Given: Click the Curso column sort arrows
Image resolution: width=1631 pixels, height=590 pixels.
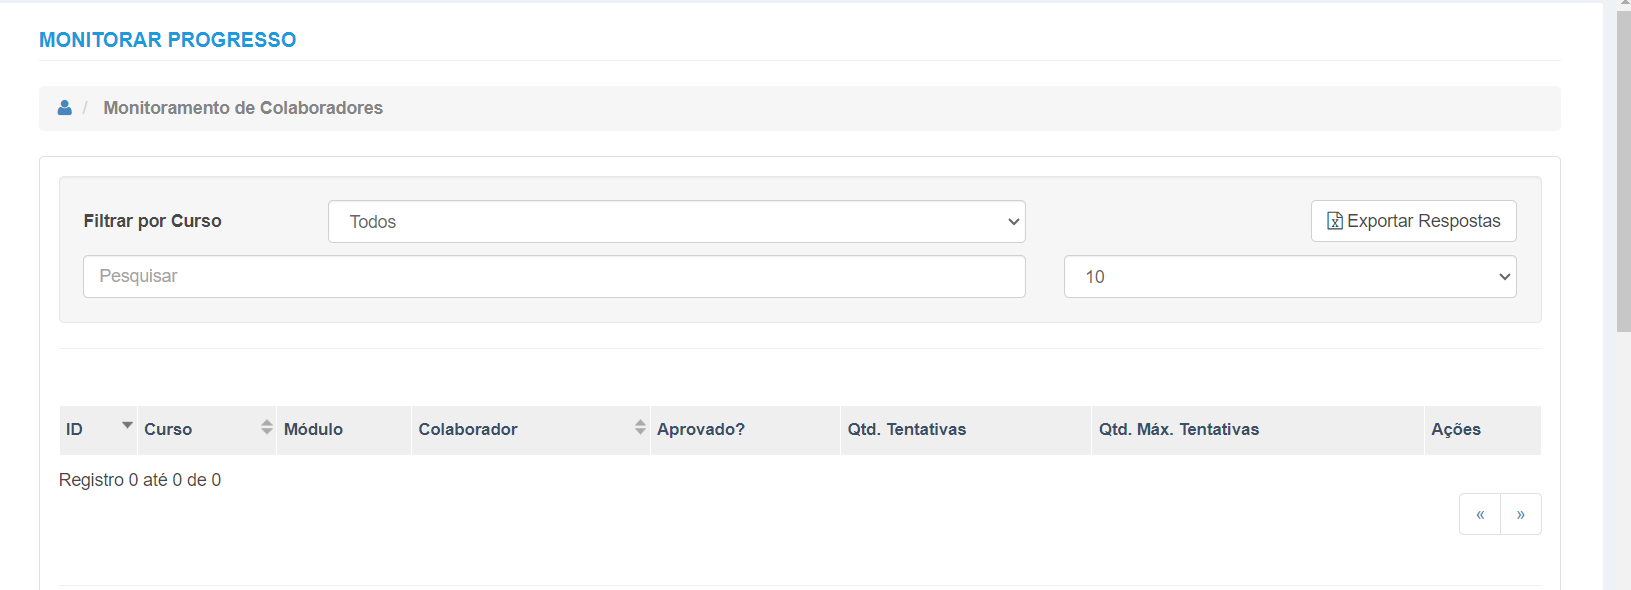Looking at the screenshot, I should (x=267, y=428).
